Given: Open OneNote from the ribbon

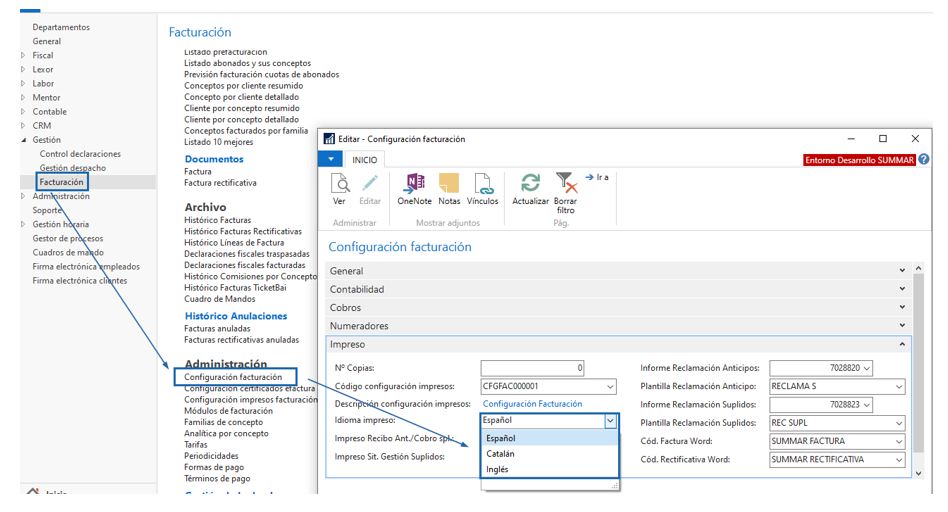Looking at the screenshot, I should click(x=414, y=184).
